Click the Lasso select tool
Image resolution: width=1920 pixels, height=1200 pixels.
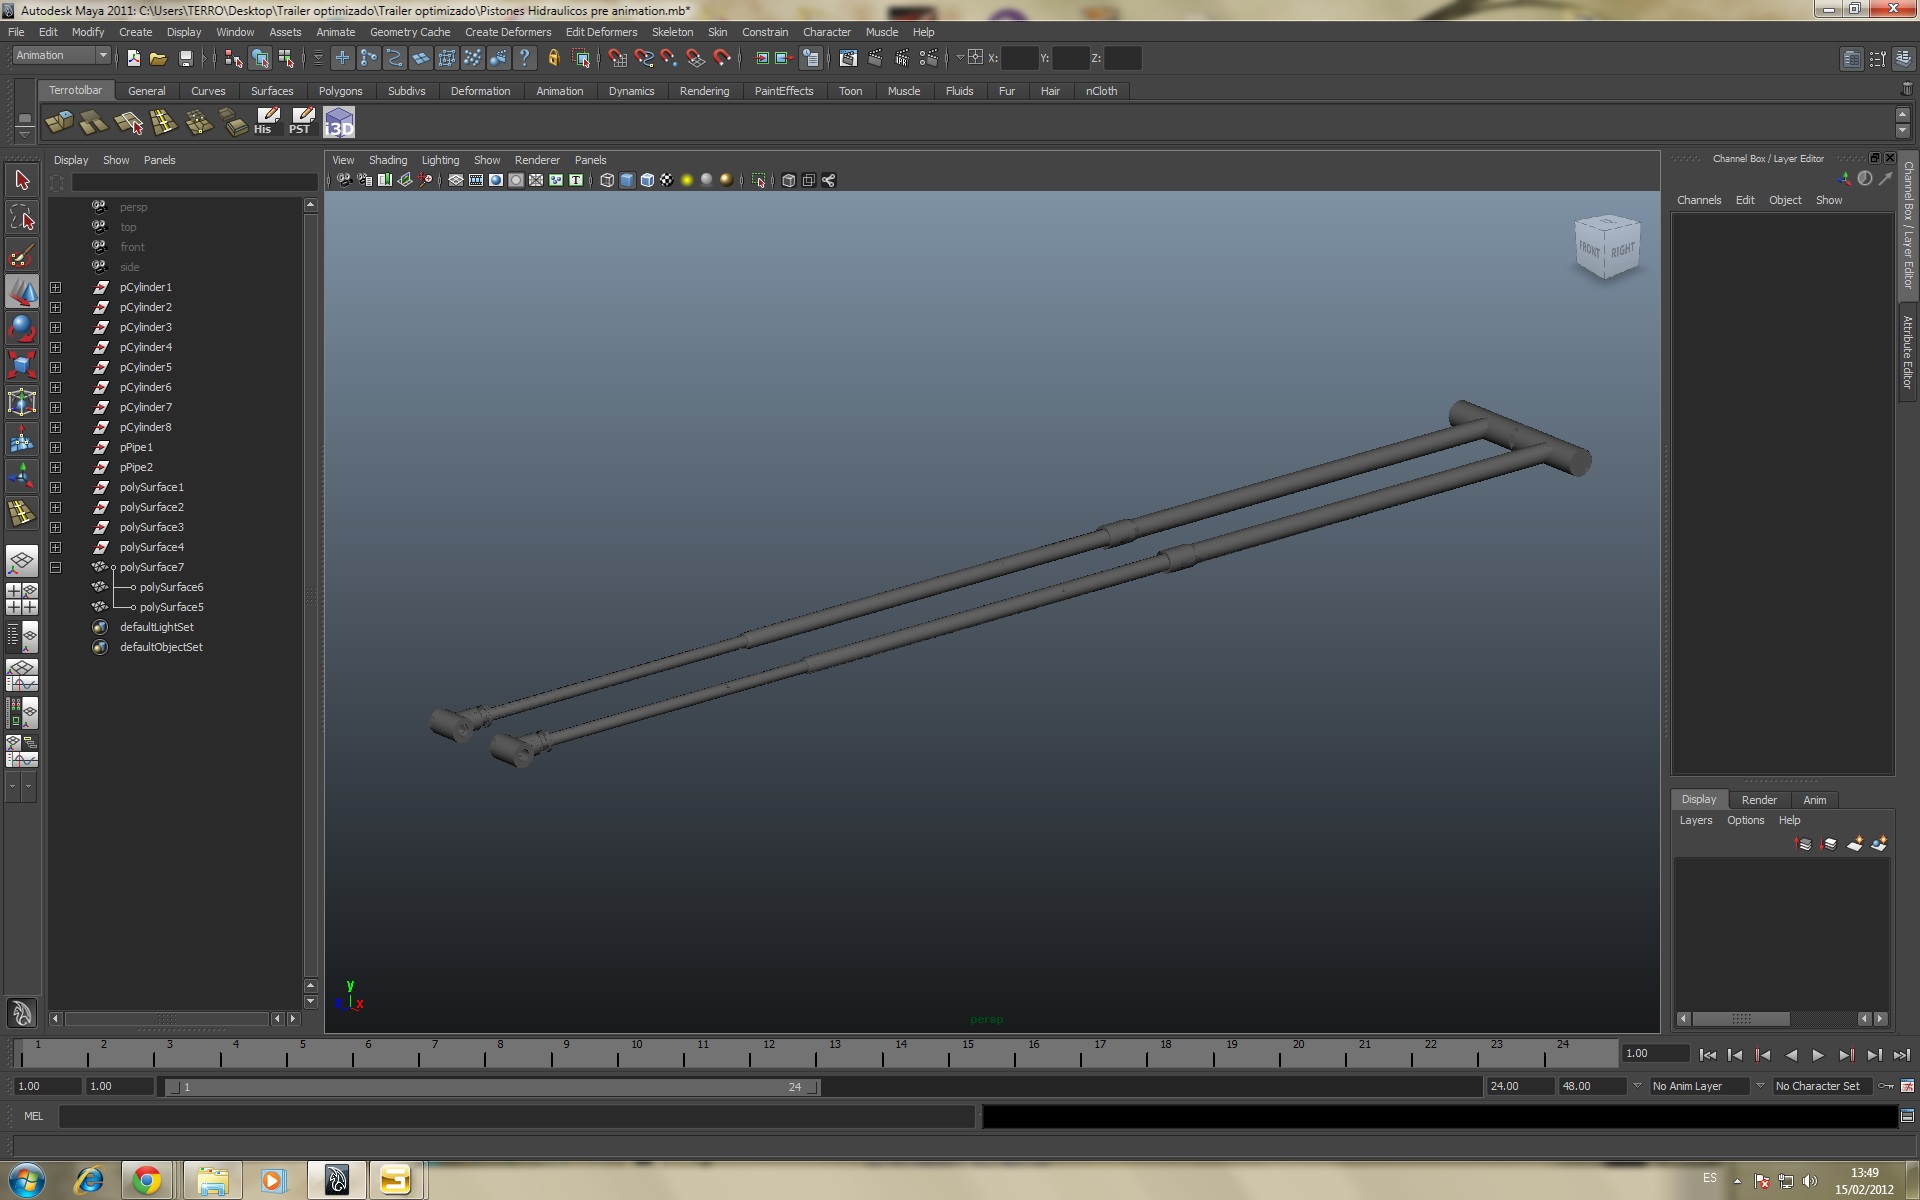pos(22,218)
